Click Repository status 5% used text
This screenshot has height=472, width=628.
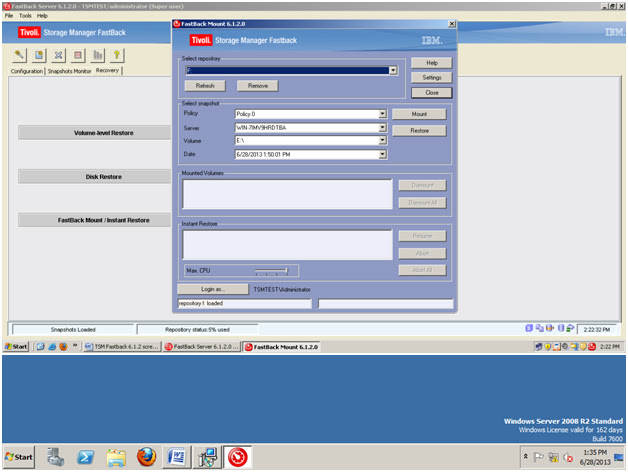197,330
